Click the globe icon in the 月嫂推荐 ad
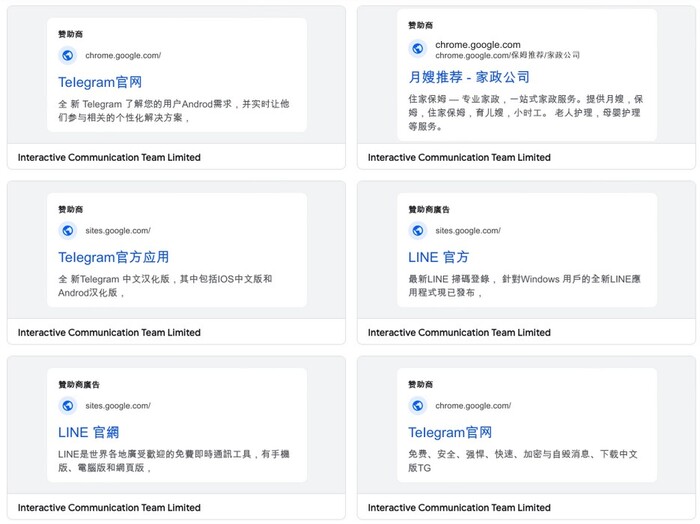700x524 pixels. (418, 49)
